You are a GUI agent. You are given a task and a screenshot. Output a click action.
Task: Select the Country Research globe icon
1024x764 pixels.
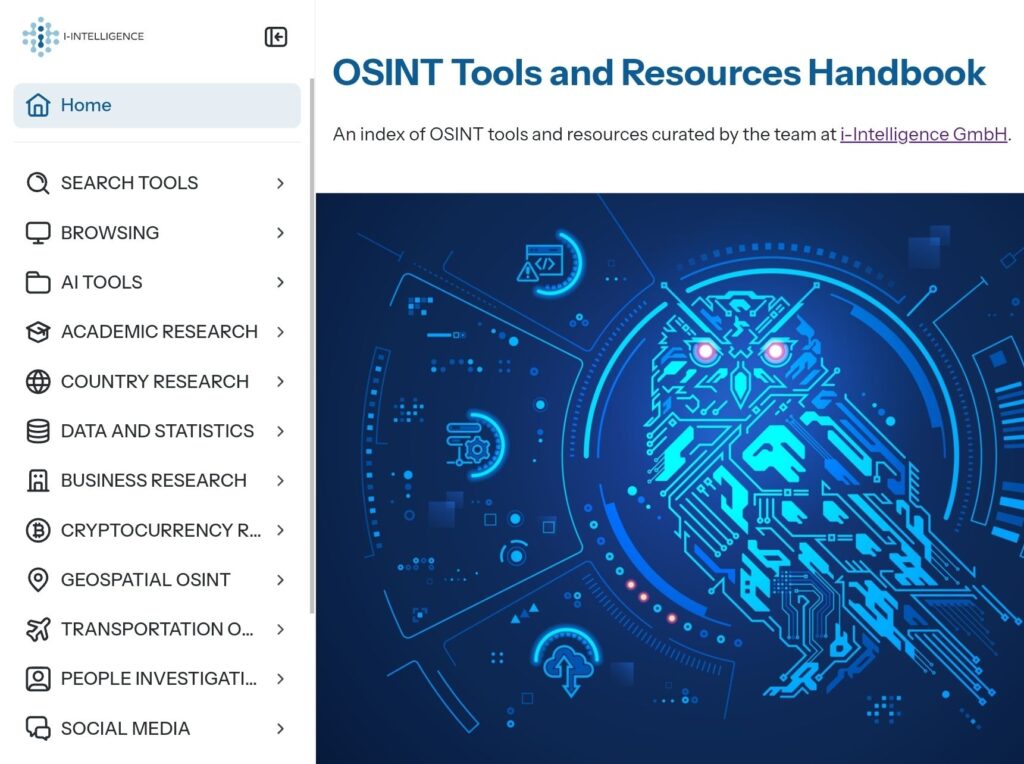pyautogui.click(x=37, y=381)
